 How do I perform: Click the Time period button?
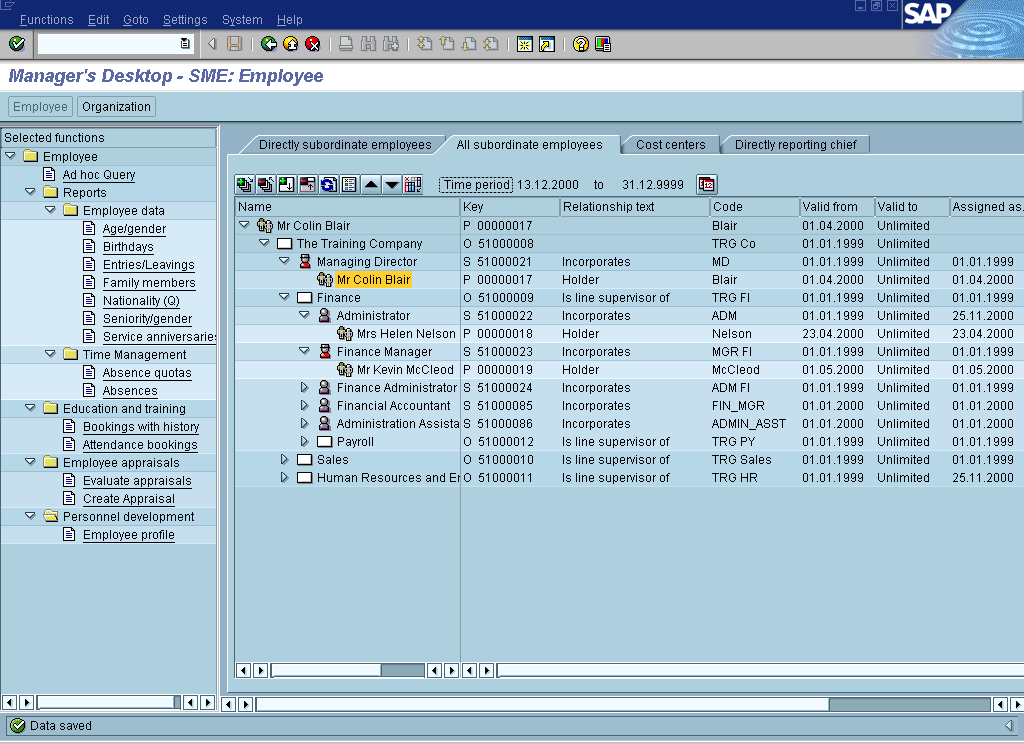point(476,185)
